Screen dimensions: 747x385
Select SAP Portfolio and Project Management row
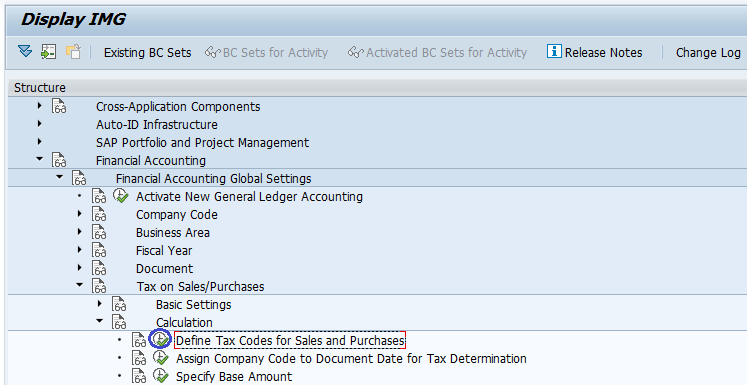pyautogui.click(x=202, y=143)
